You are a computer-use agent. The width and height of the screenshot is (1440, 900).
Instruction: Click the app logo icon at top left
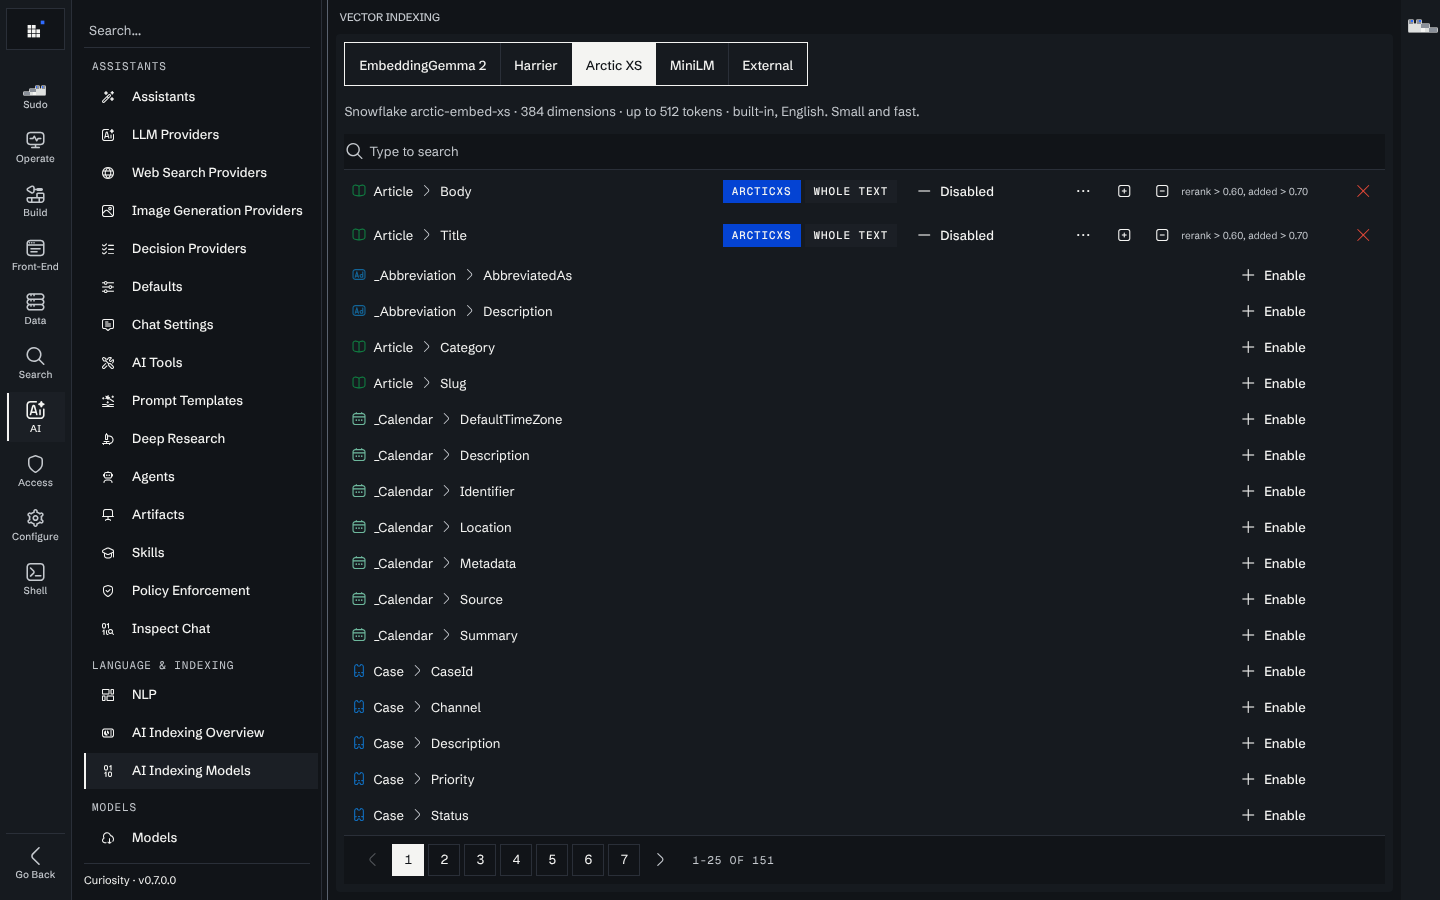(35, 30)
